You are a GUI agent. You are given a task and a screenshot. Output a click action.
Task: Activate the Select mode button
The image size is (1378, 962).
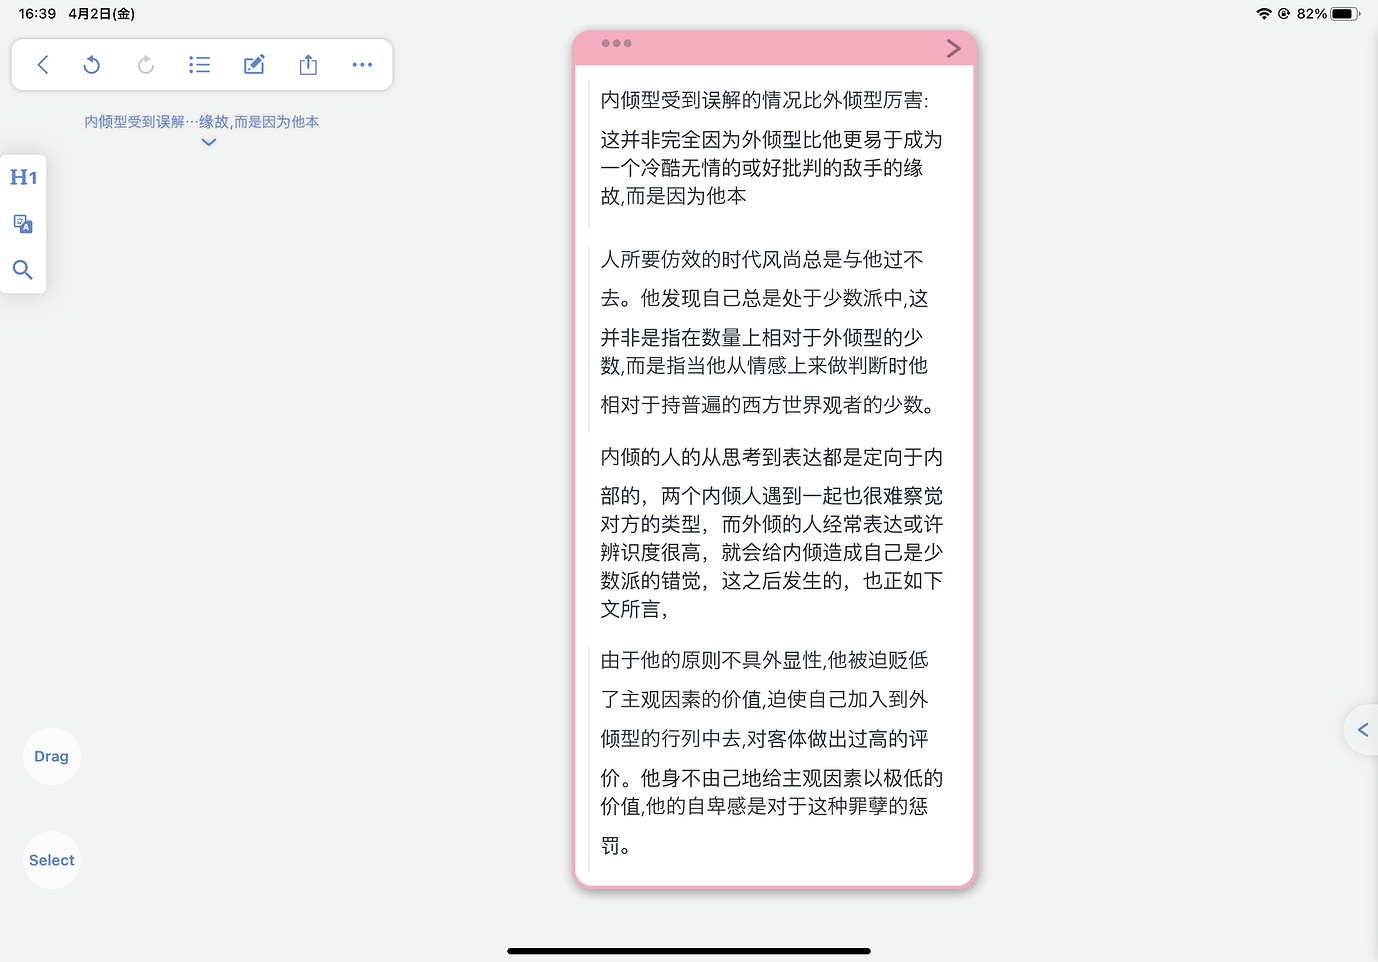point(51,860)
